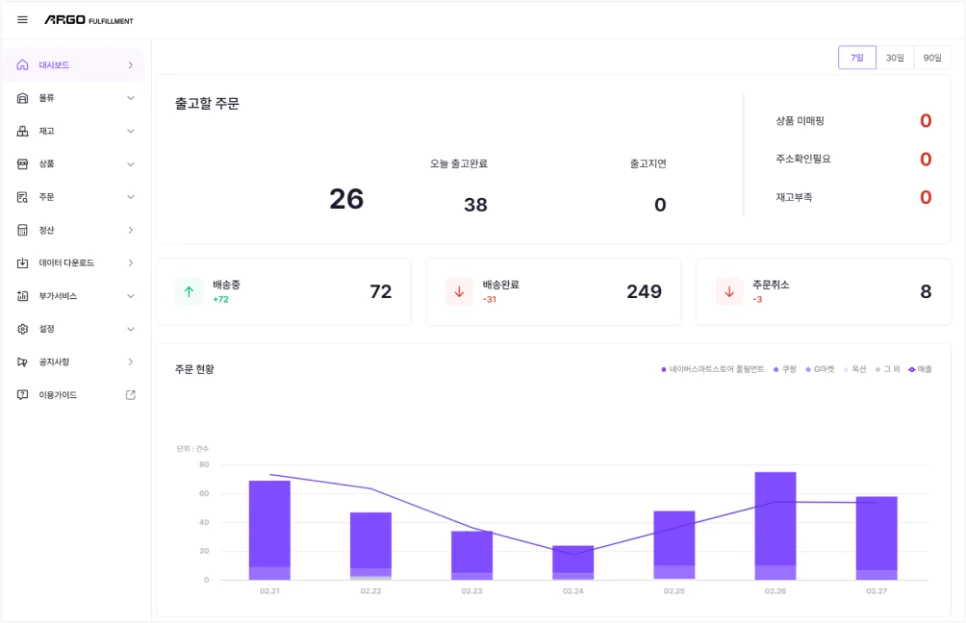Click the home icon beside 대시보드
This screenshot has width=966, height=623.
(x=22, y=65)
